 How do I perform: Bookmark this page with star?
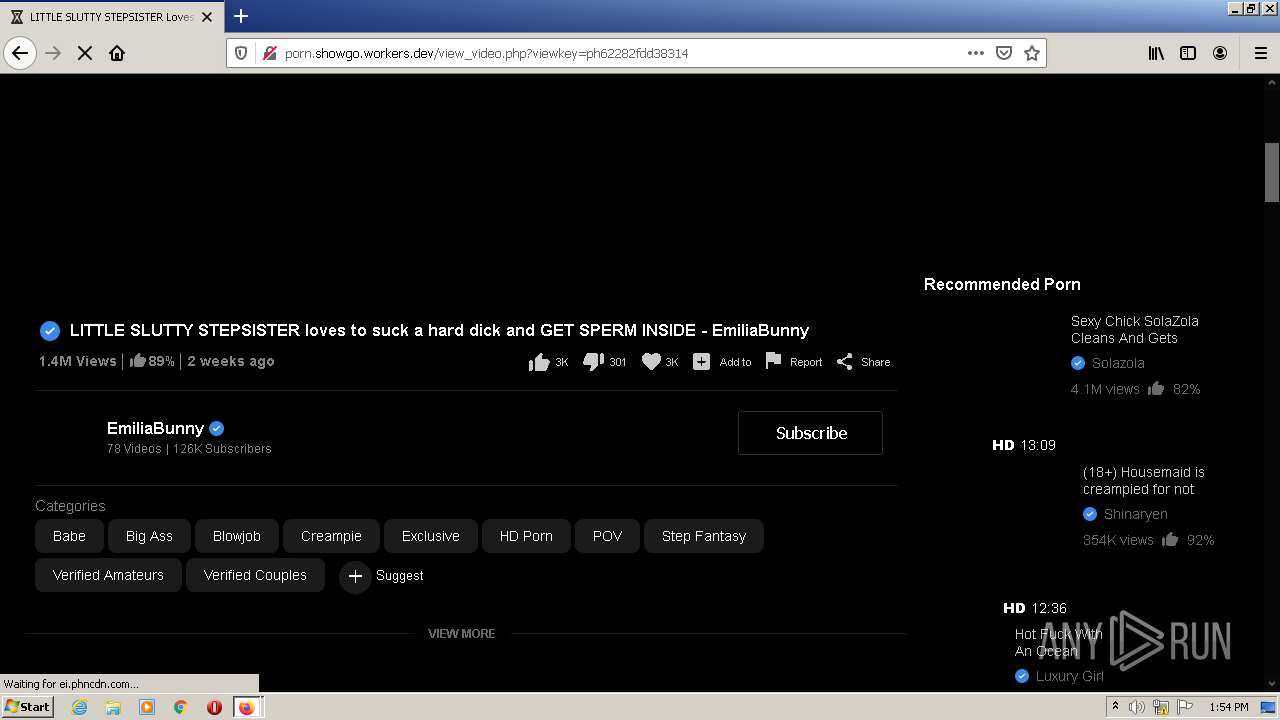[x=1032, y=53]
